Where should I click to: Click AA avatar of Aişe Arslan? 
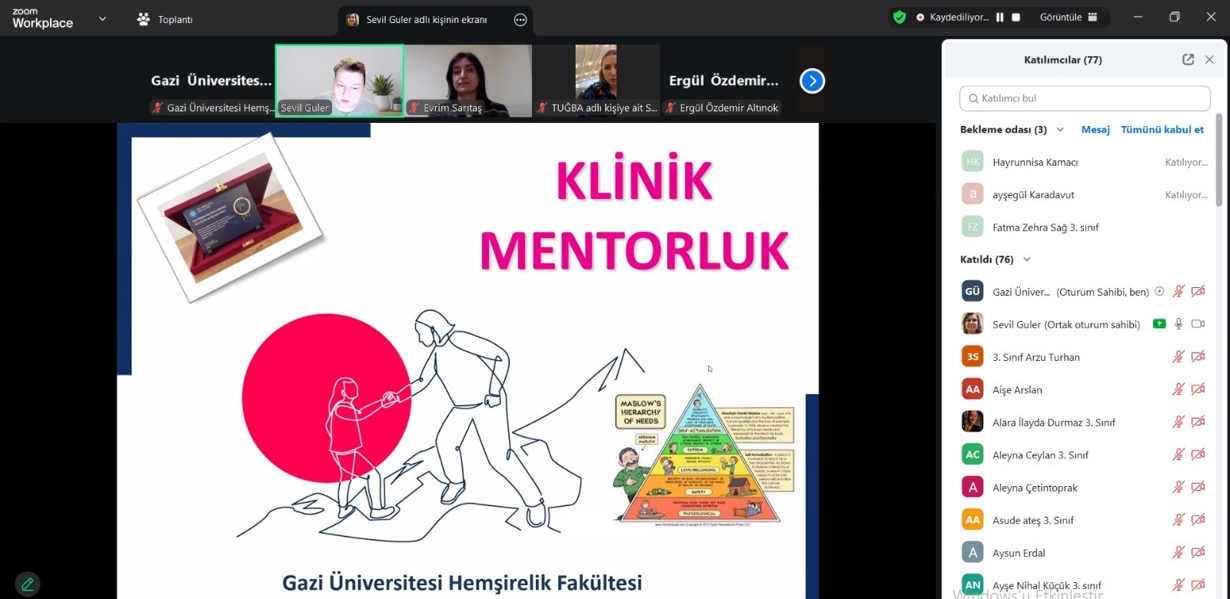pos(972,389)
